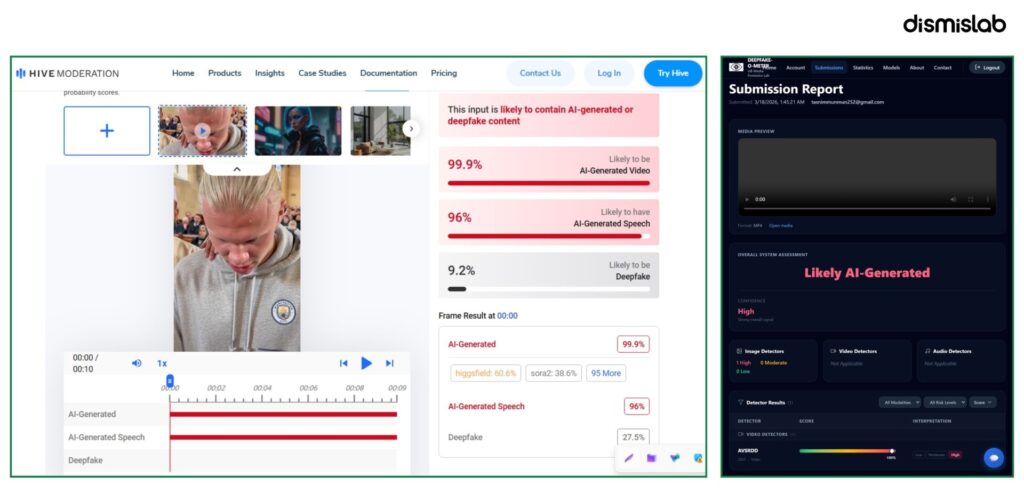Click the AI-Generated timeline red bar
This screenshot has height=494, width=1024.
pyautogui.click(x=283, y=414)
